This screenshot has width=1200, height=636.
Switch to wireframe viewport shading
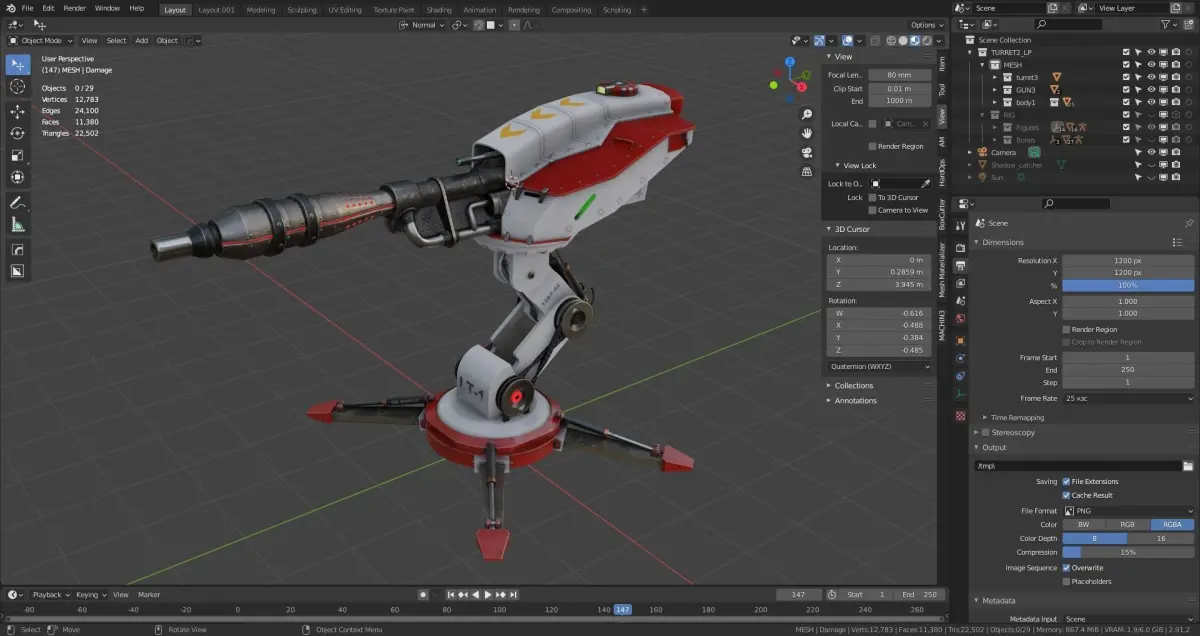891,41
